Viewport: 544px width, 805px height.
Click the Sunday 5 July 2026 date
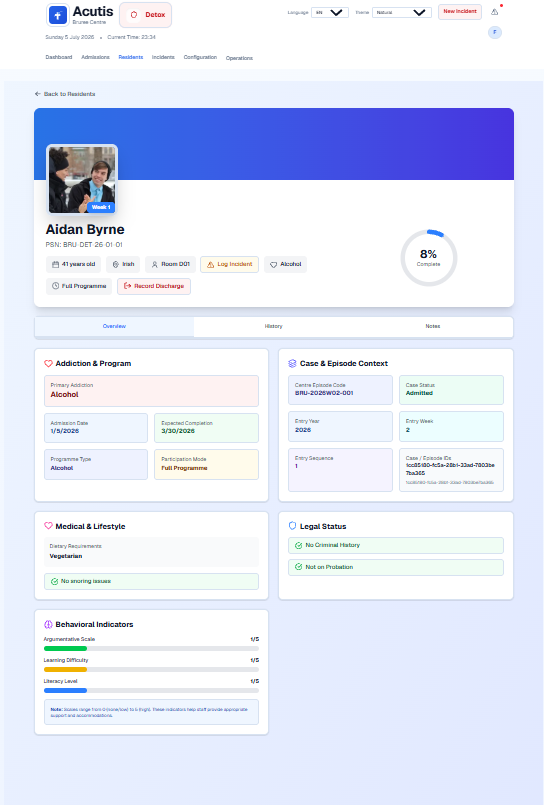click(x=70, y=37)
